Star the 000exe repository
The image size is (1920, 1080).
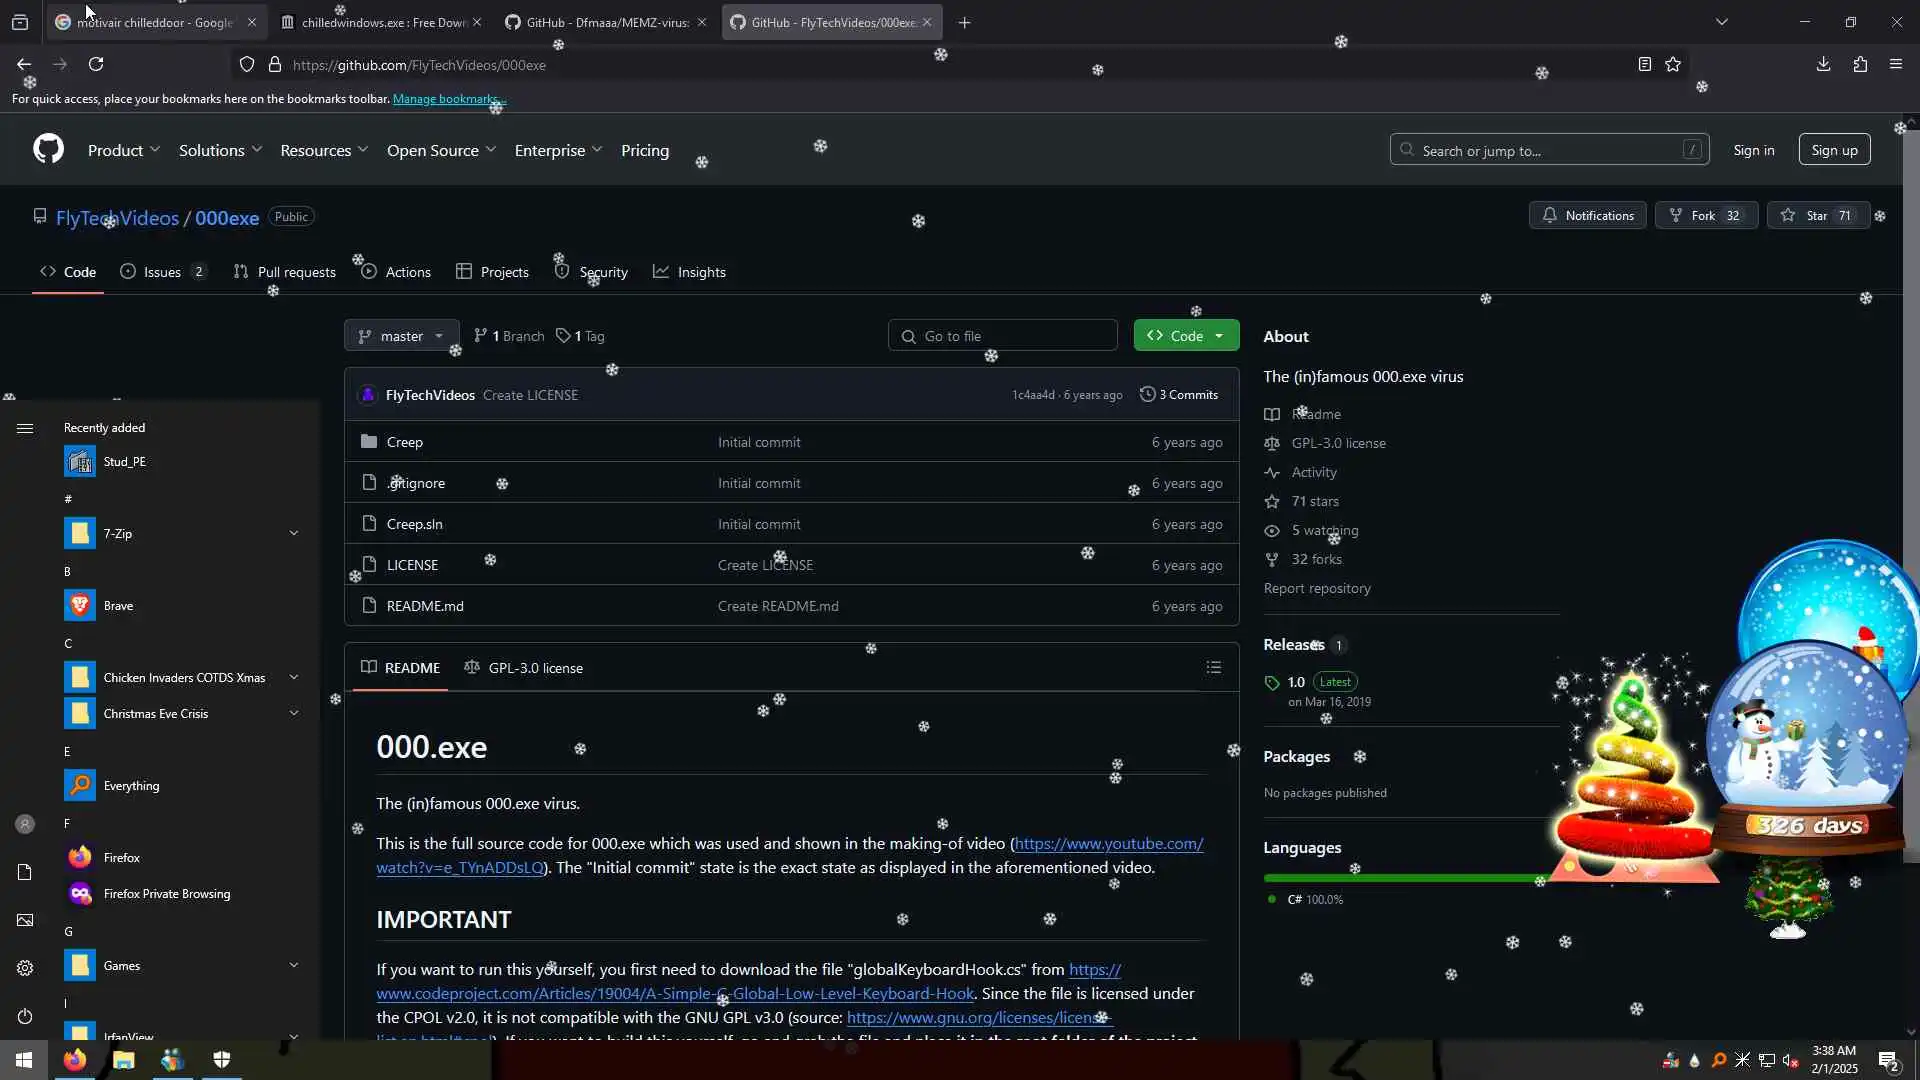click(x=1818, y=216)
